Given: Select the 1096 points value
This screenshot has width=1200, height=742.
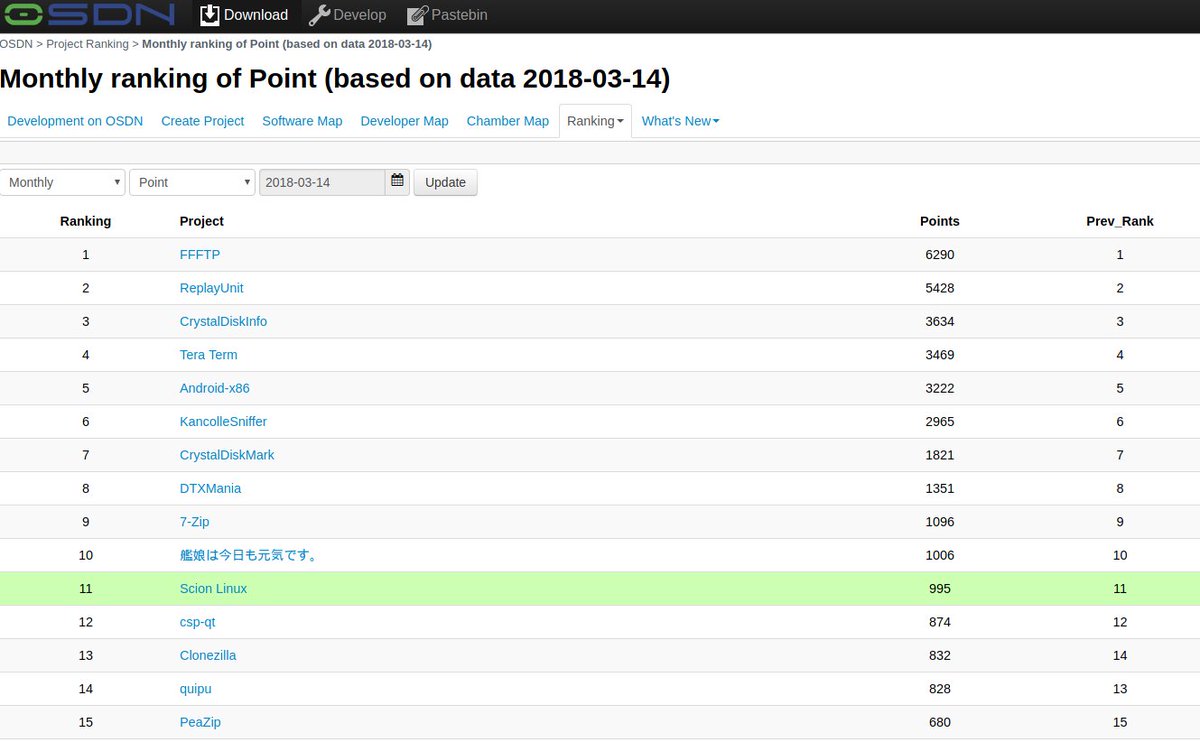Looking at the screenshot, I should point(940,522).
